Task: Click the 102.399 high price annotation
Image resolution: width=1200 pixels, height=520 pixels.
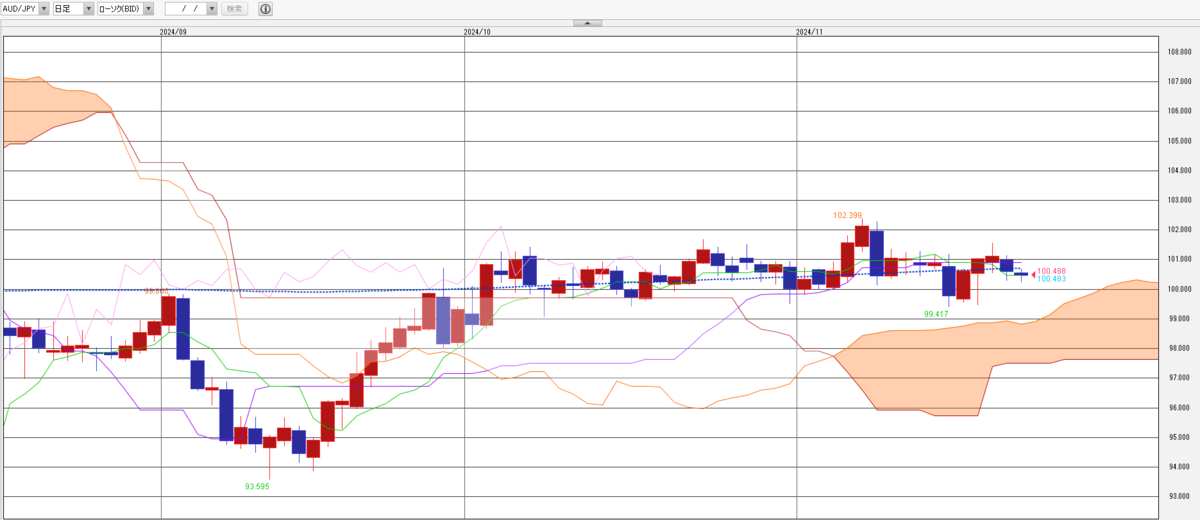Action: (x=847, y=215)
